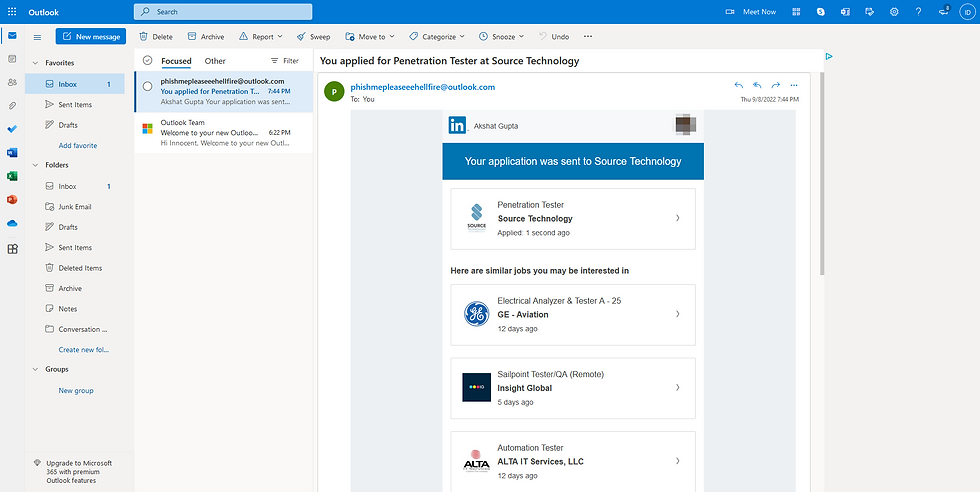Click the Delete toolbar button

point(156,37)
